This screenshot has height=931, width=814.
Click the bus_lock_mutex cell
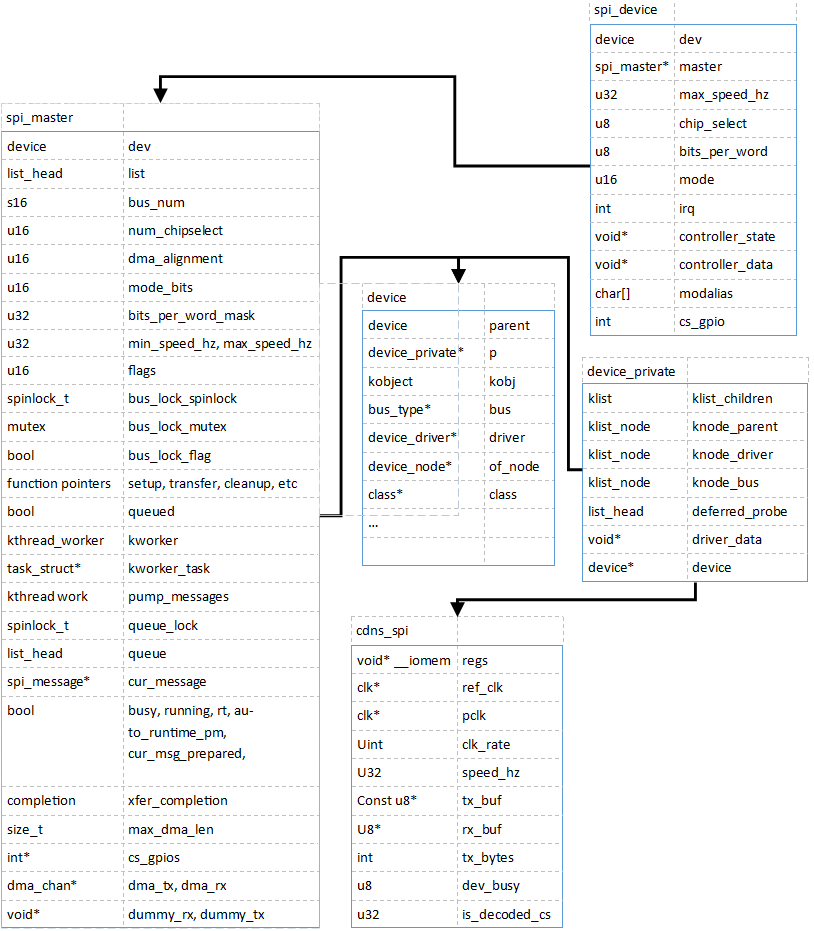coord(177,426)
